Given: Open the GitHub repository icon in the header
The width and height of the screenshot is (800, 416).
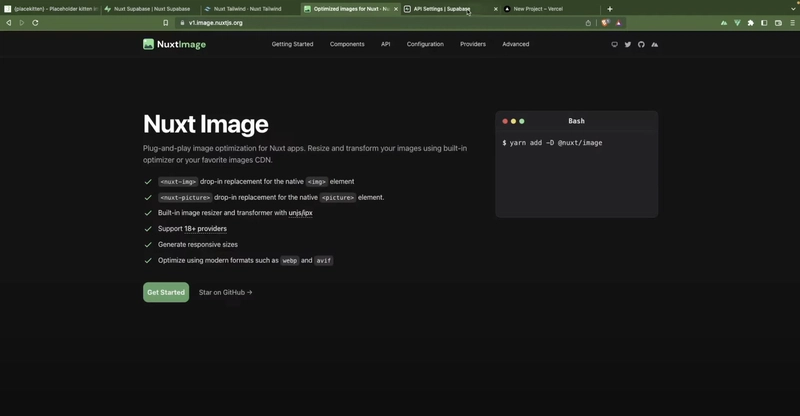Looking at the screenshot, I should (641, 44).
